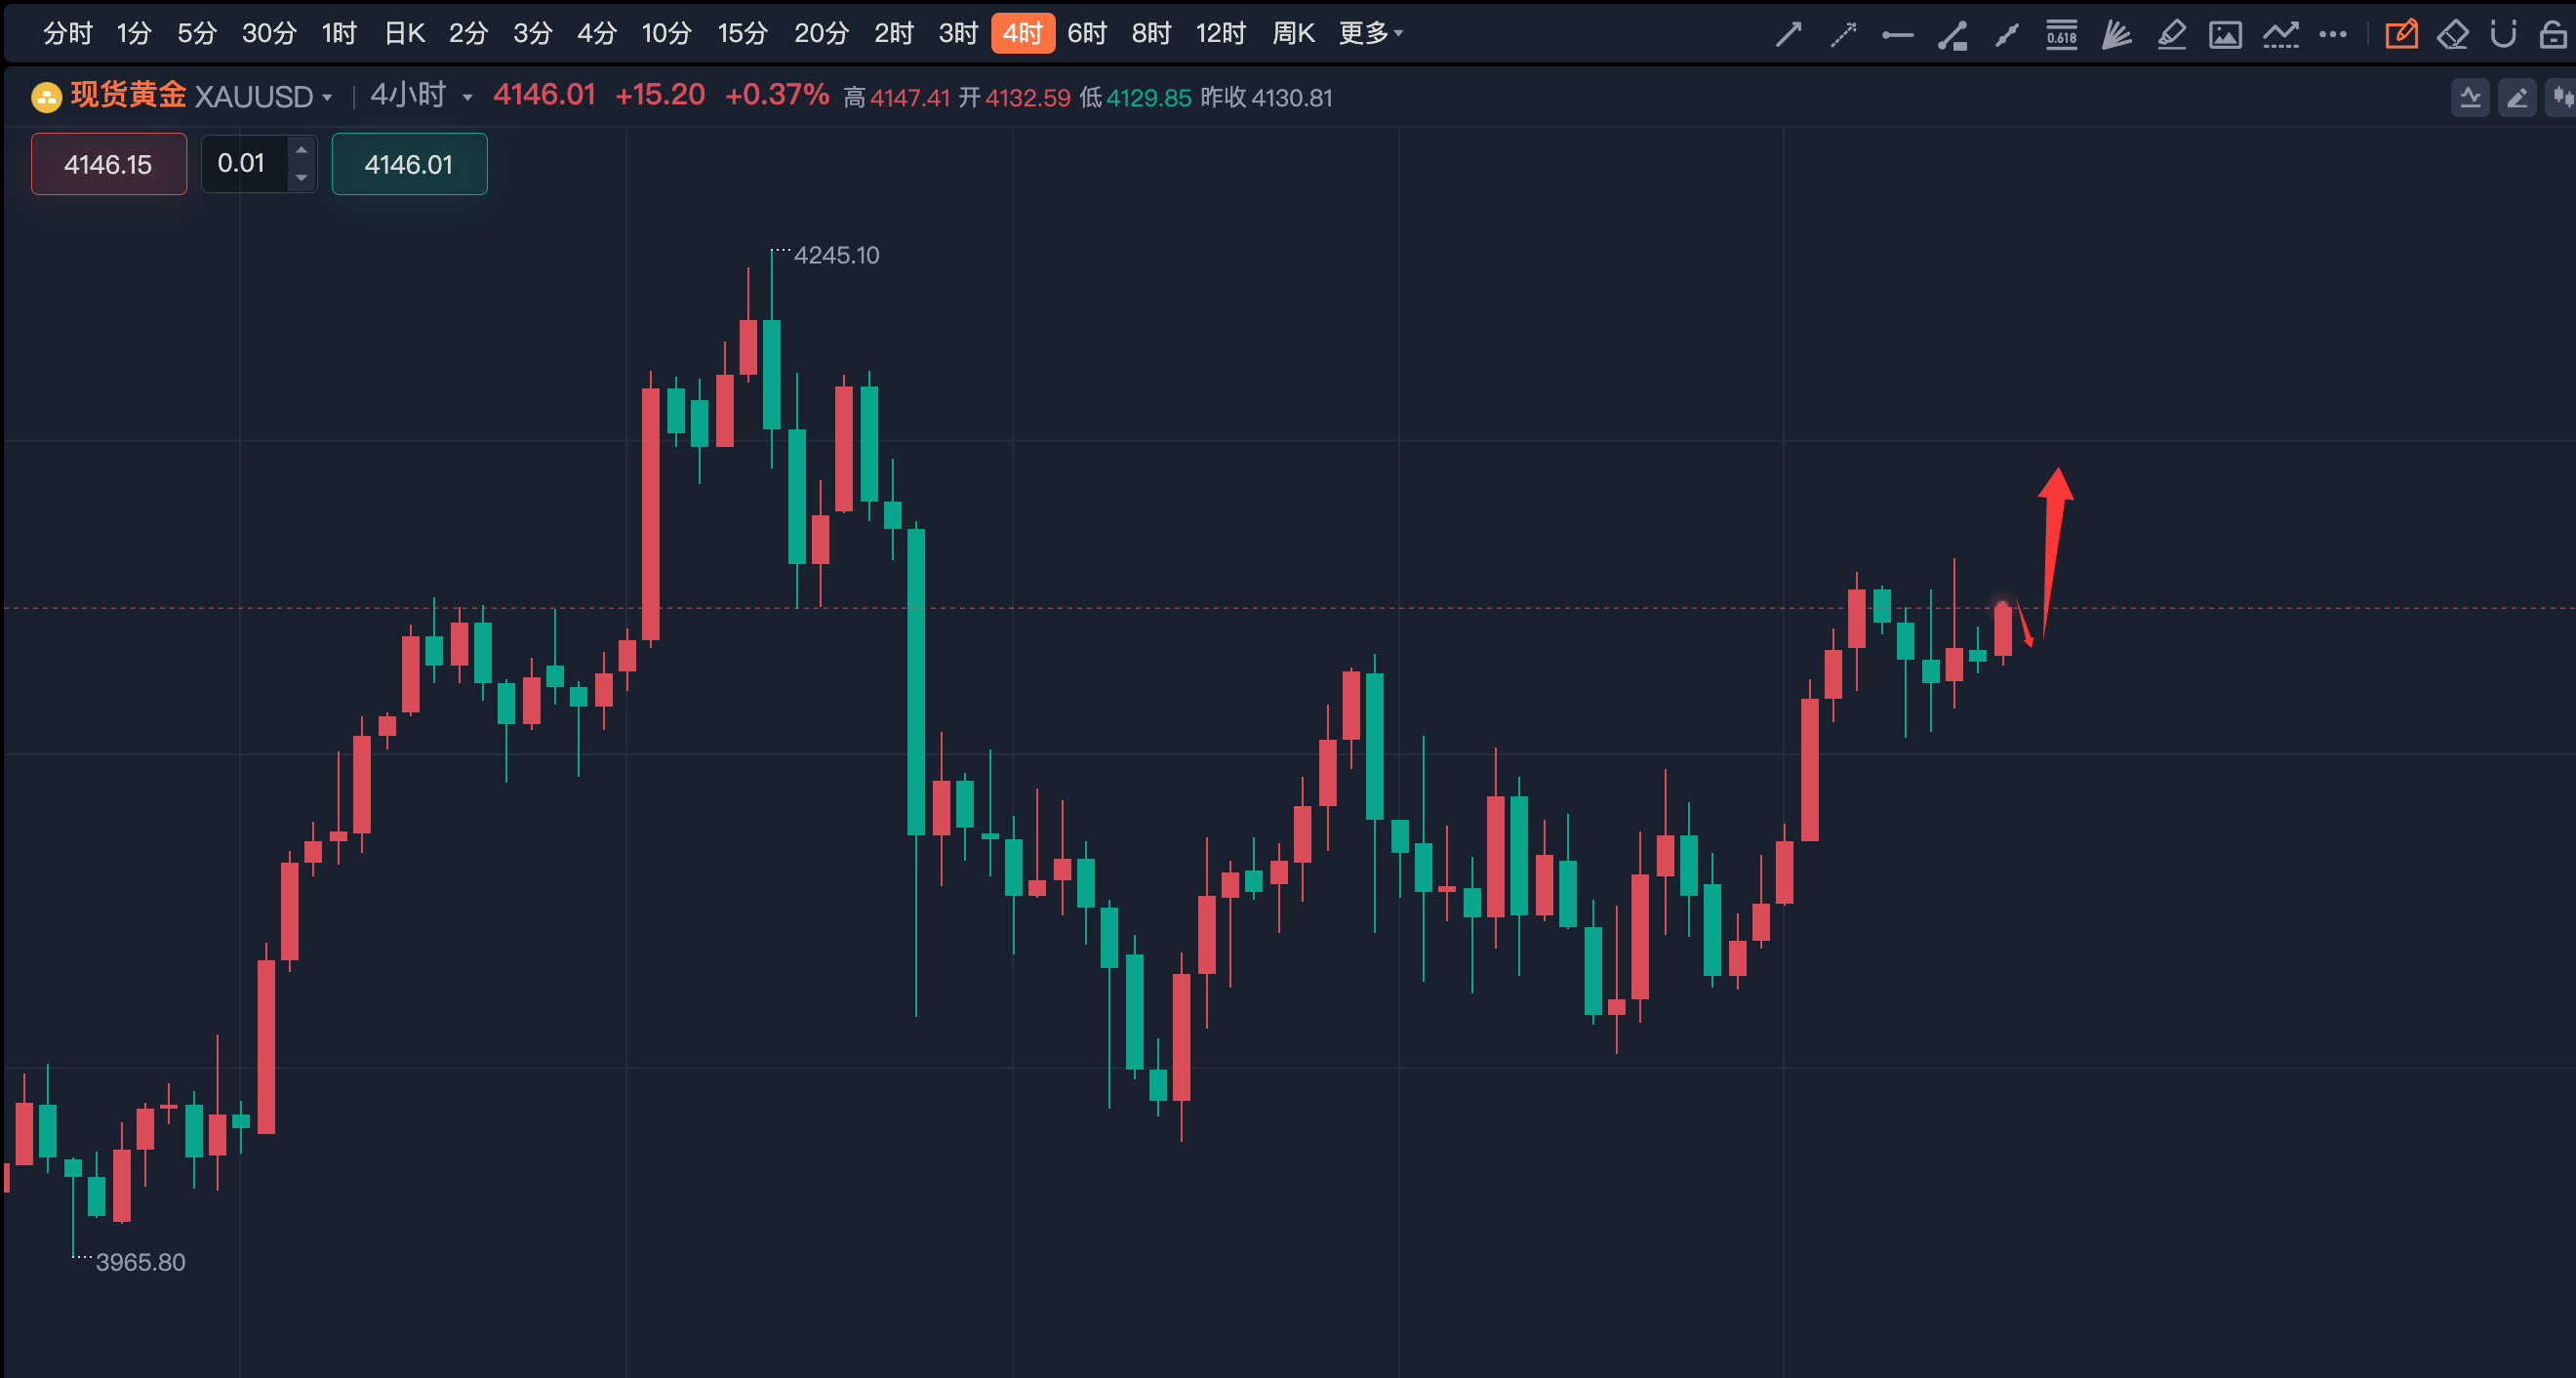Open the XAUUSD symbol dropdown
Viewport: 2576px width, 1378px height.
(x=262, y=97)
